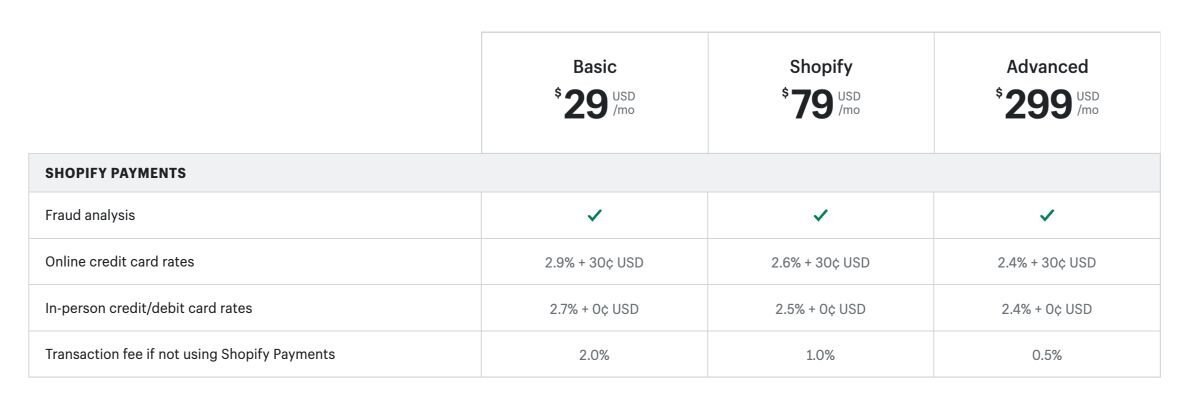
Task: Click the Basic plan fraud analysis checkmark
Action: pyautogui.click(x=594, y=215)
